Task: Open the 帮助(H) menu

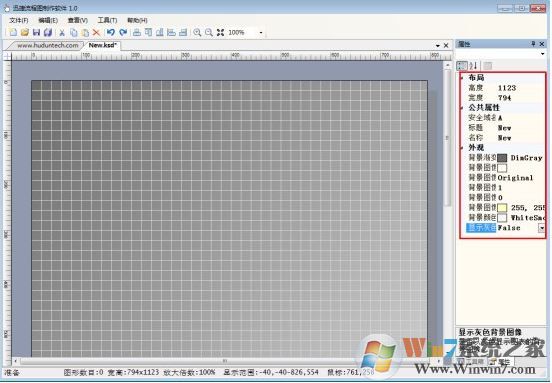Action: 137,20
